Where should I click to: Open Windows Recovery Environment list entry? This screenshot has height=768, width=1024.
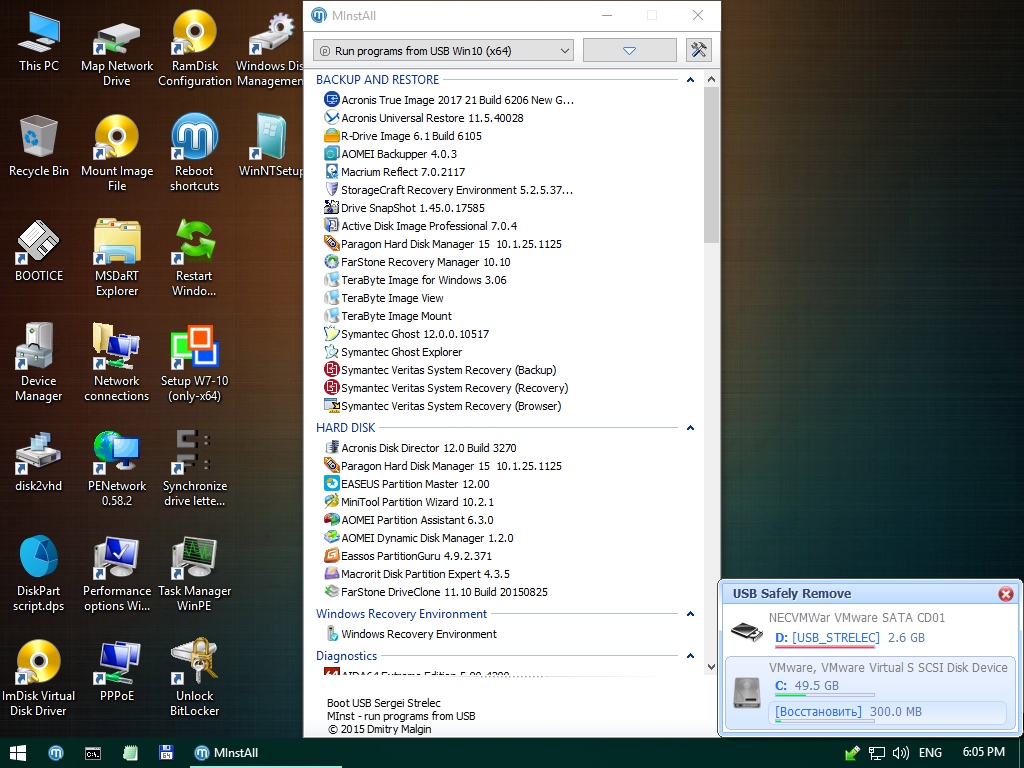411,634
